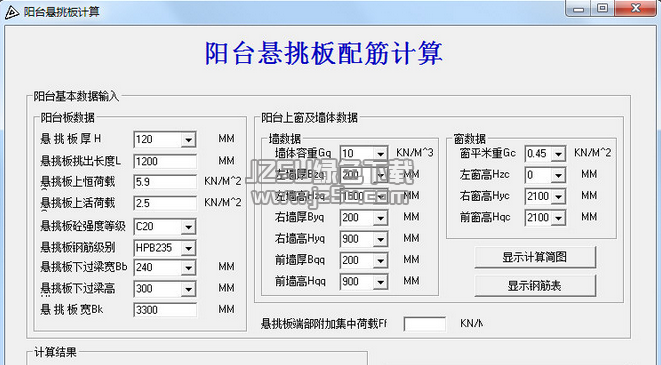Expand the 前墙高Hqq dropdown
The height and width of the screenshot is (365, 661).
(380, 282)
